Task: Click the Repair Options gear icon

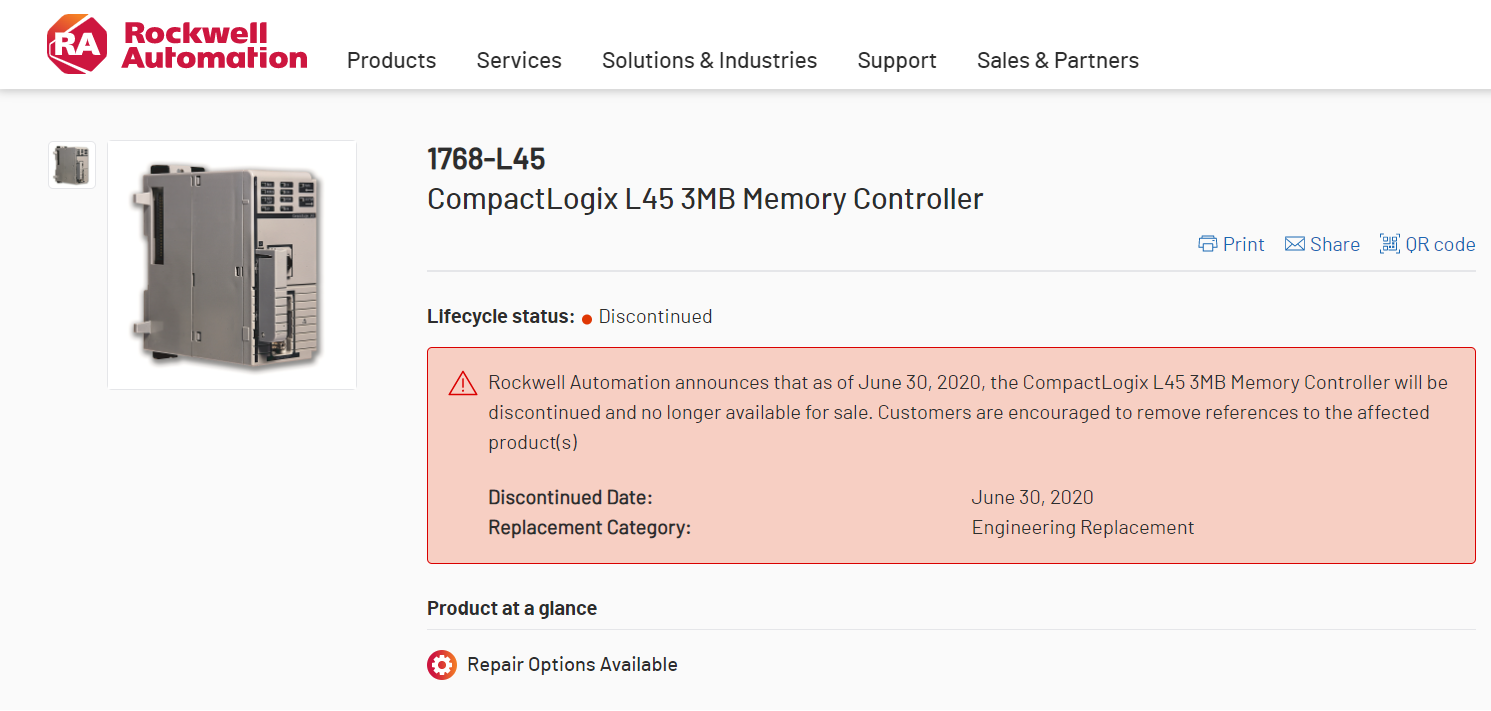Action: 442,665
